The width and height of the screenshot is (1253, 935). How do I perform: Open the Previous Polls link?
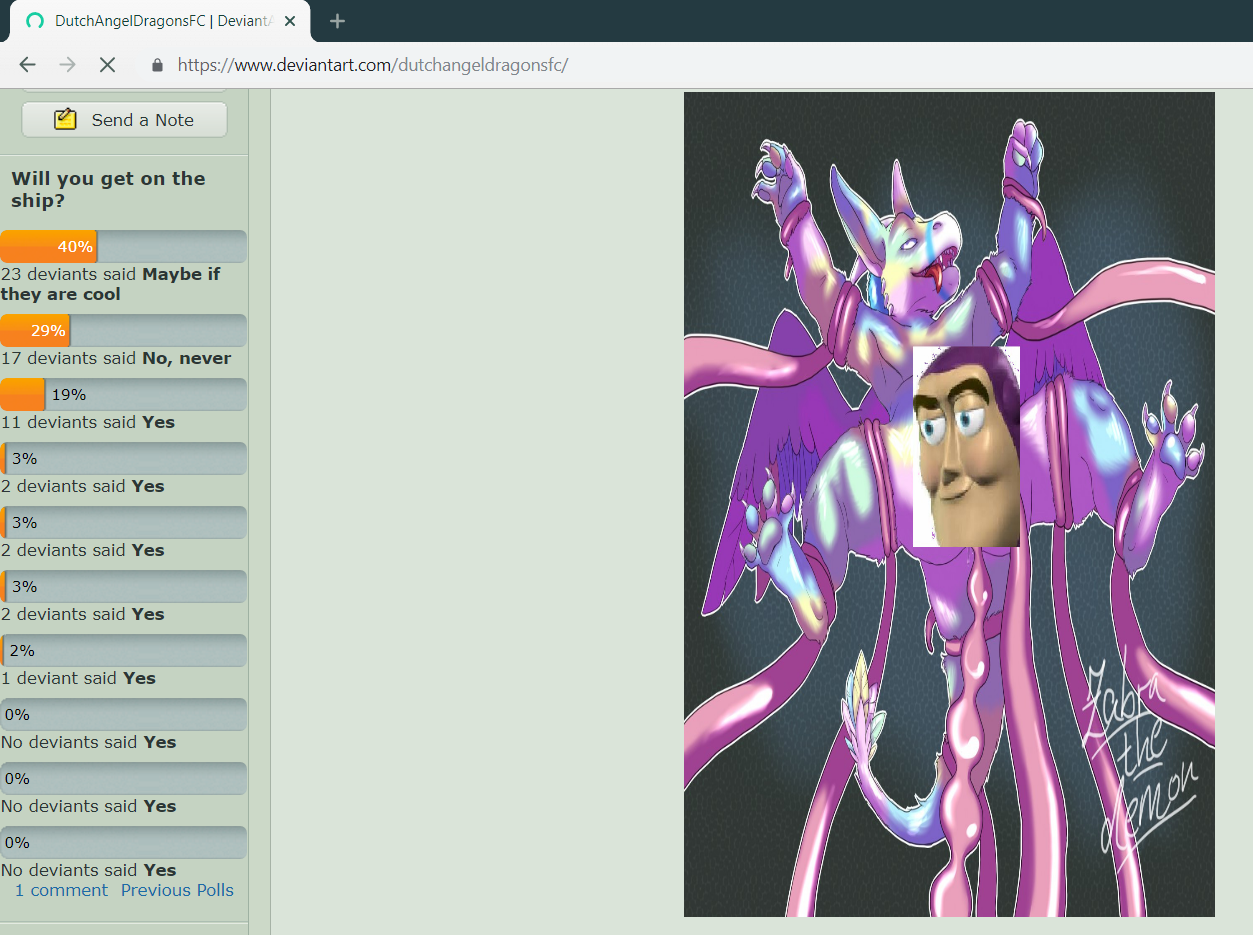pos(177,890)
